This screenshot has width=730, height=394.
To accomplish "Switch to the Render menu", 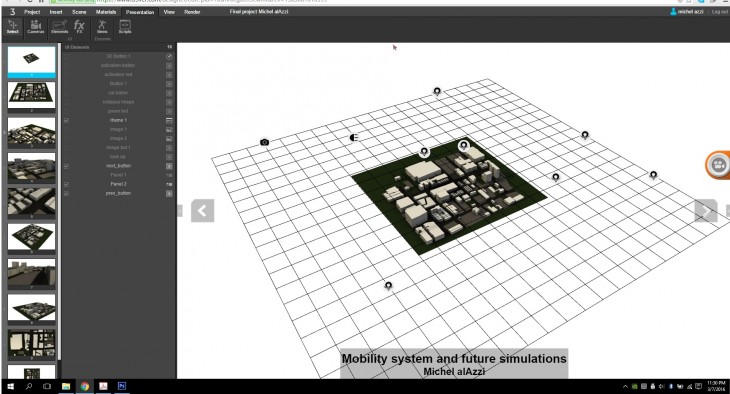I will [x=192, y=12].
